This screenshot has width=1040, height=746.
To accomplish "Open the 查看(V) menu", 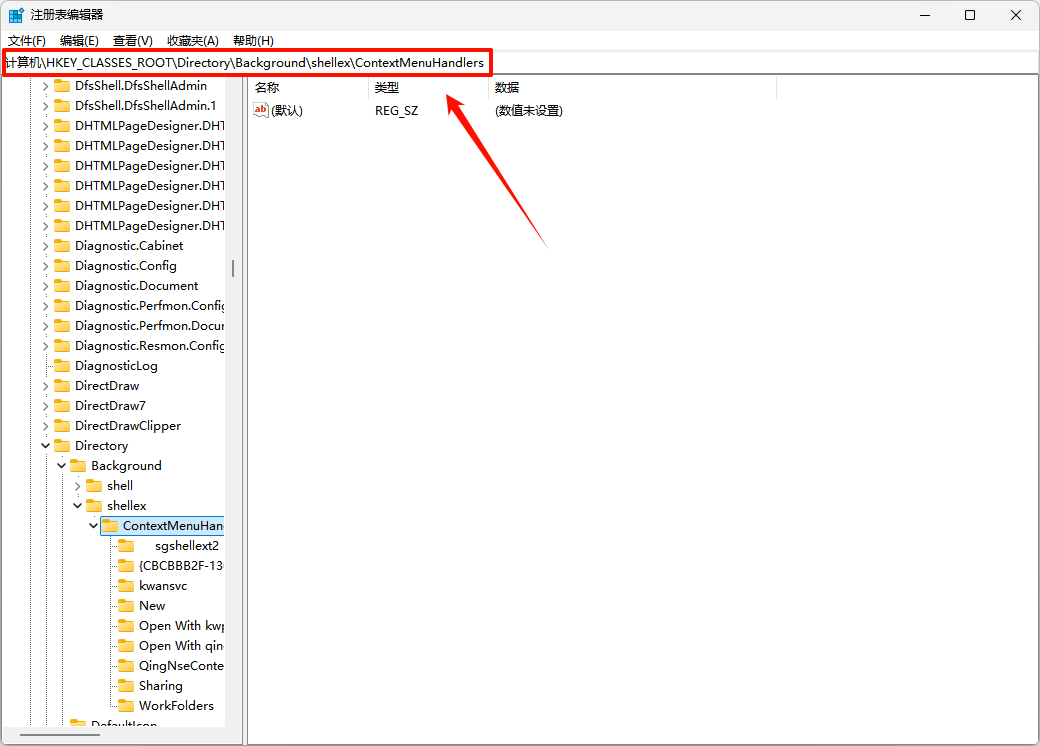I will coord(132,40).
